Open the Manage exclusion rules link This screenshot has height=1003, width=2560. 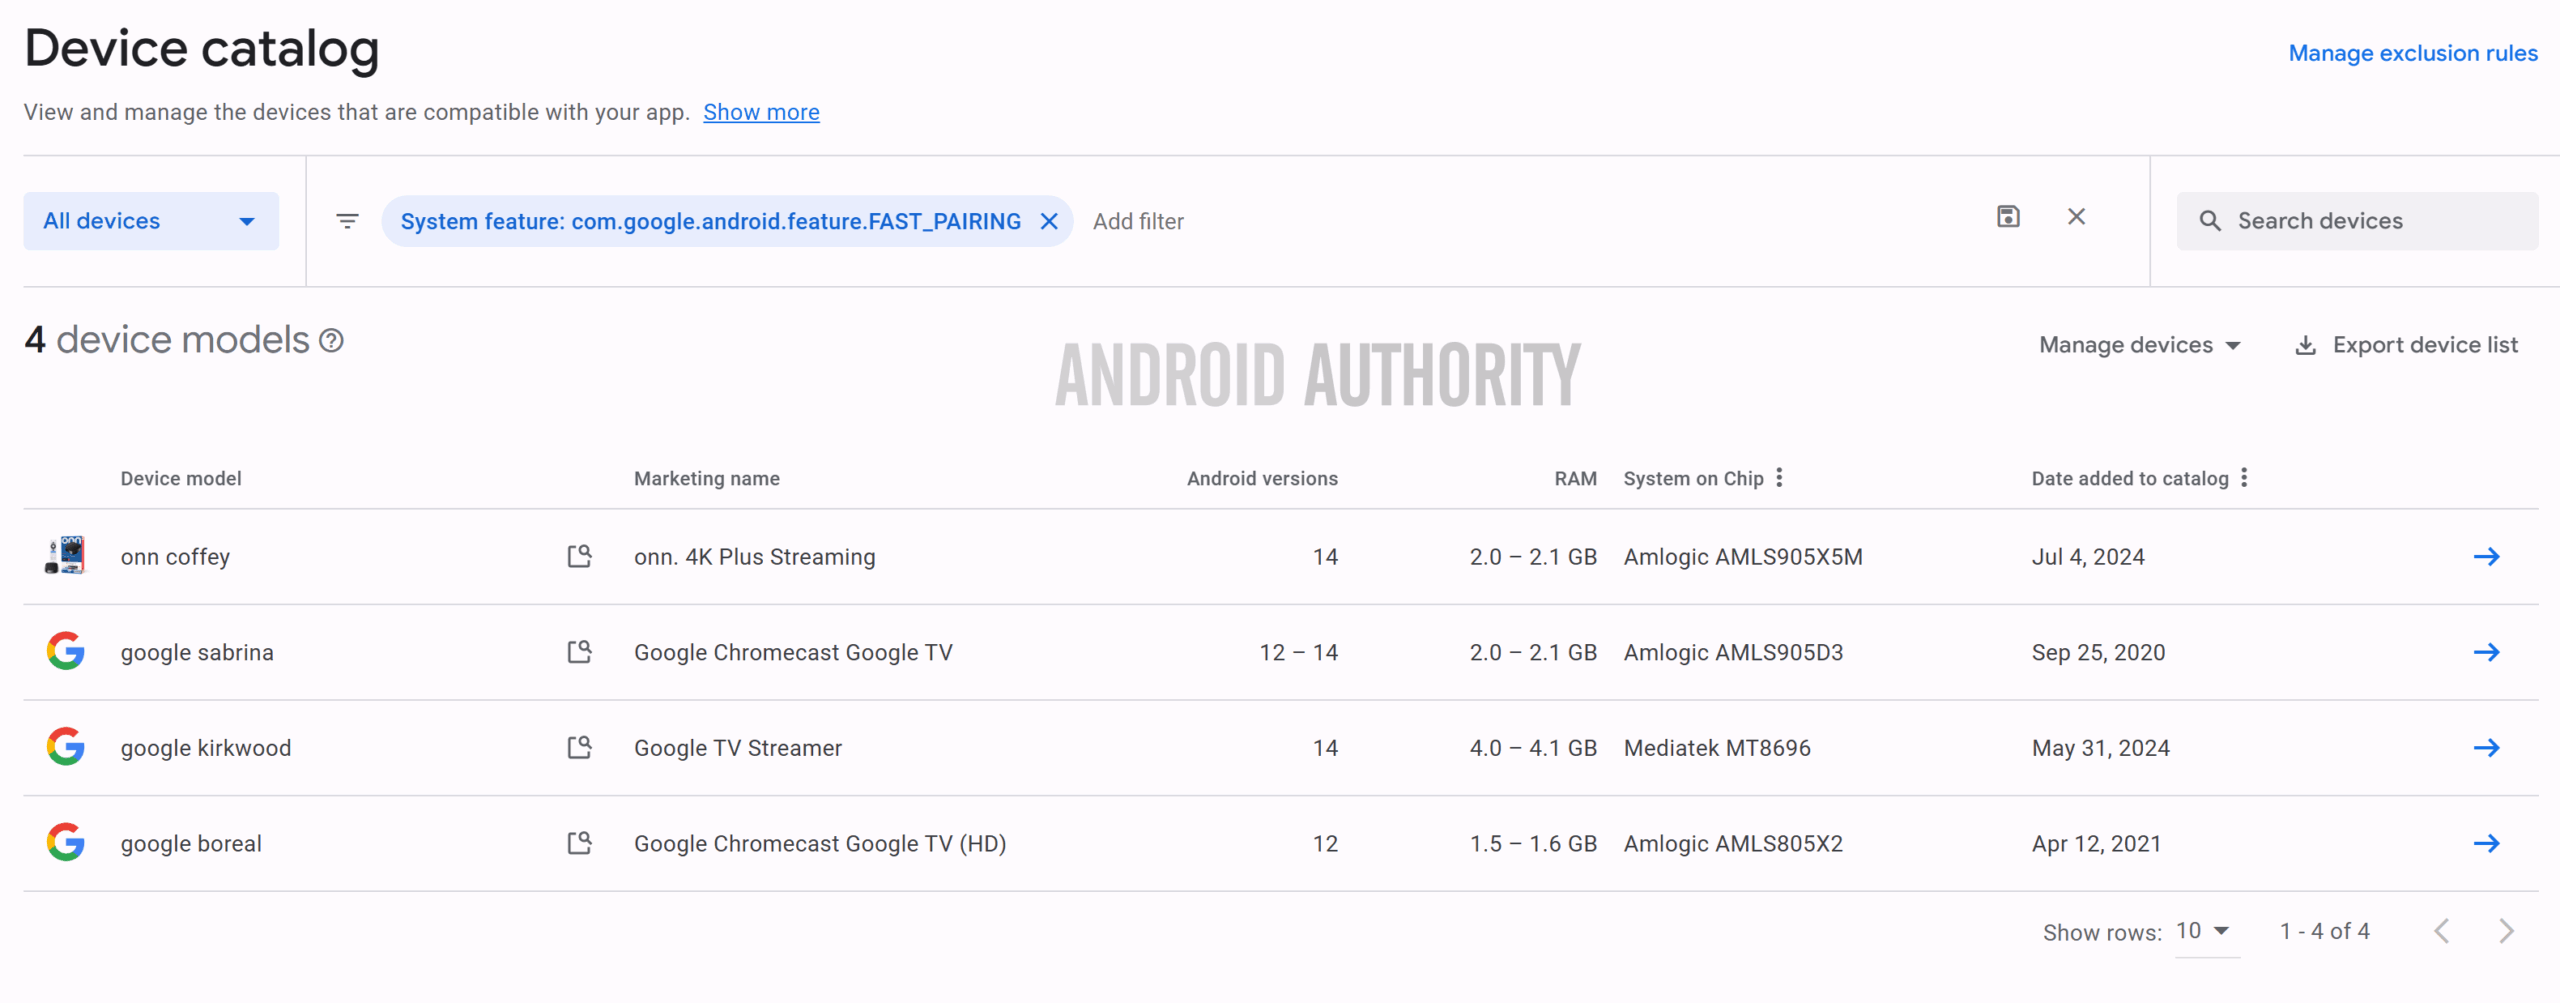2412,53
